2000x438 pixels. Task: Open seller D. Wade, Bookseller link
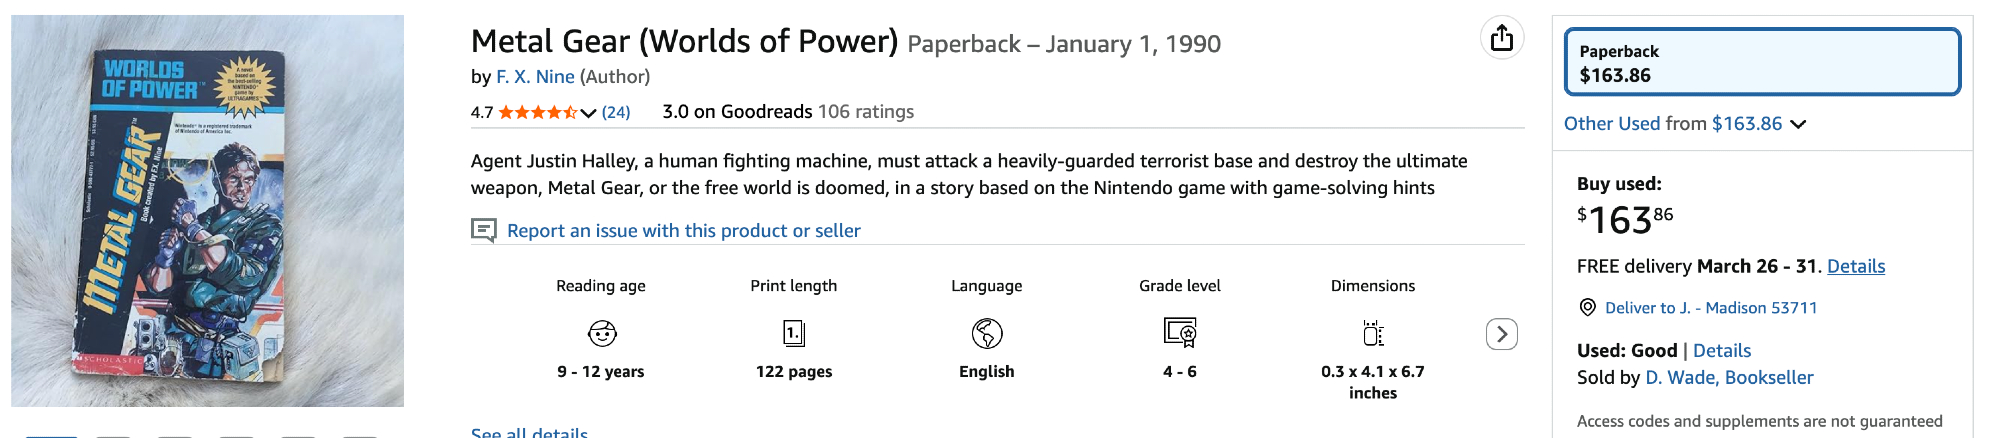coord(1729,377)
